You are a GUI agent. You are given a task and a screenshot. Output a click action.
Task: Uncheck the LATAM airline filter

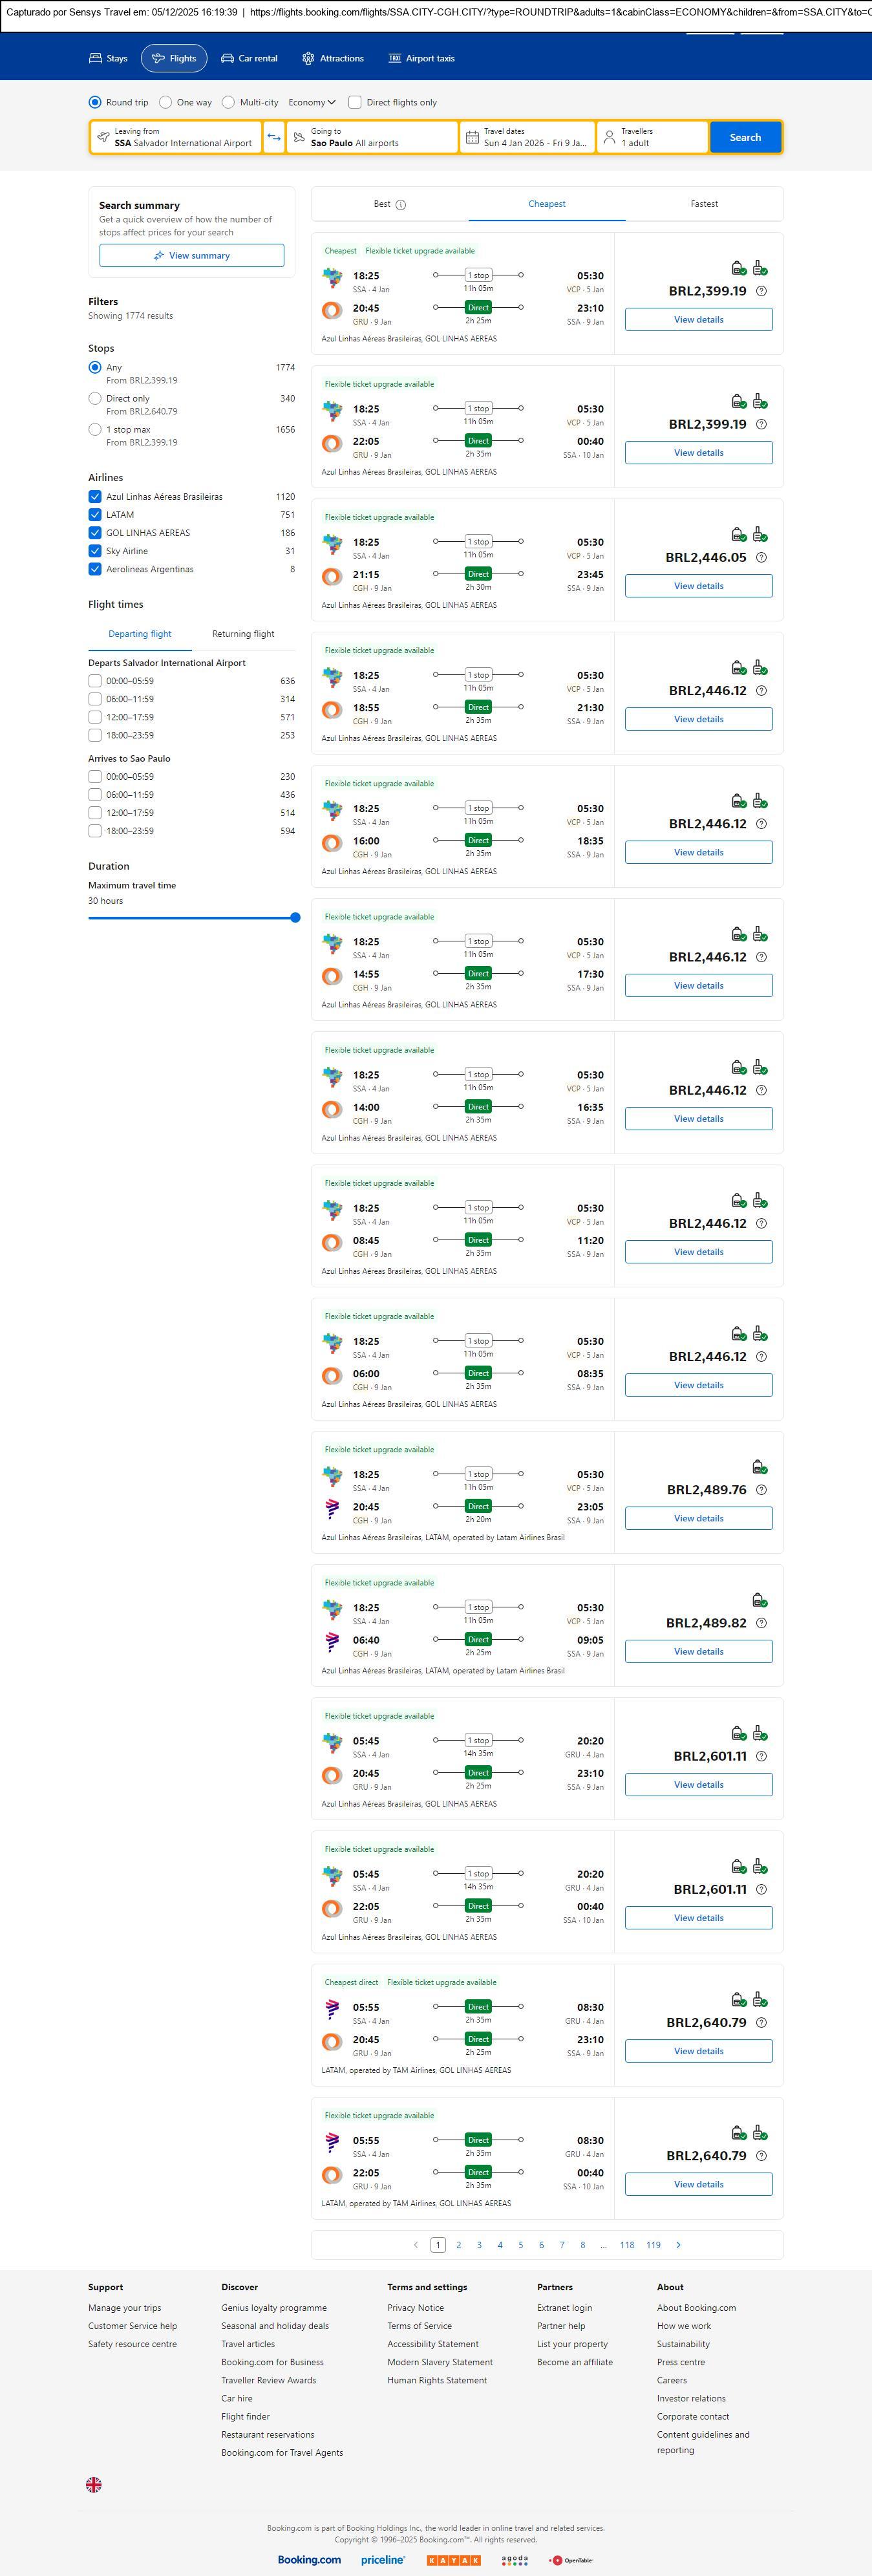pos(95,515)
